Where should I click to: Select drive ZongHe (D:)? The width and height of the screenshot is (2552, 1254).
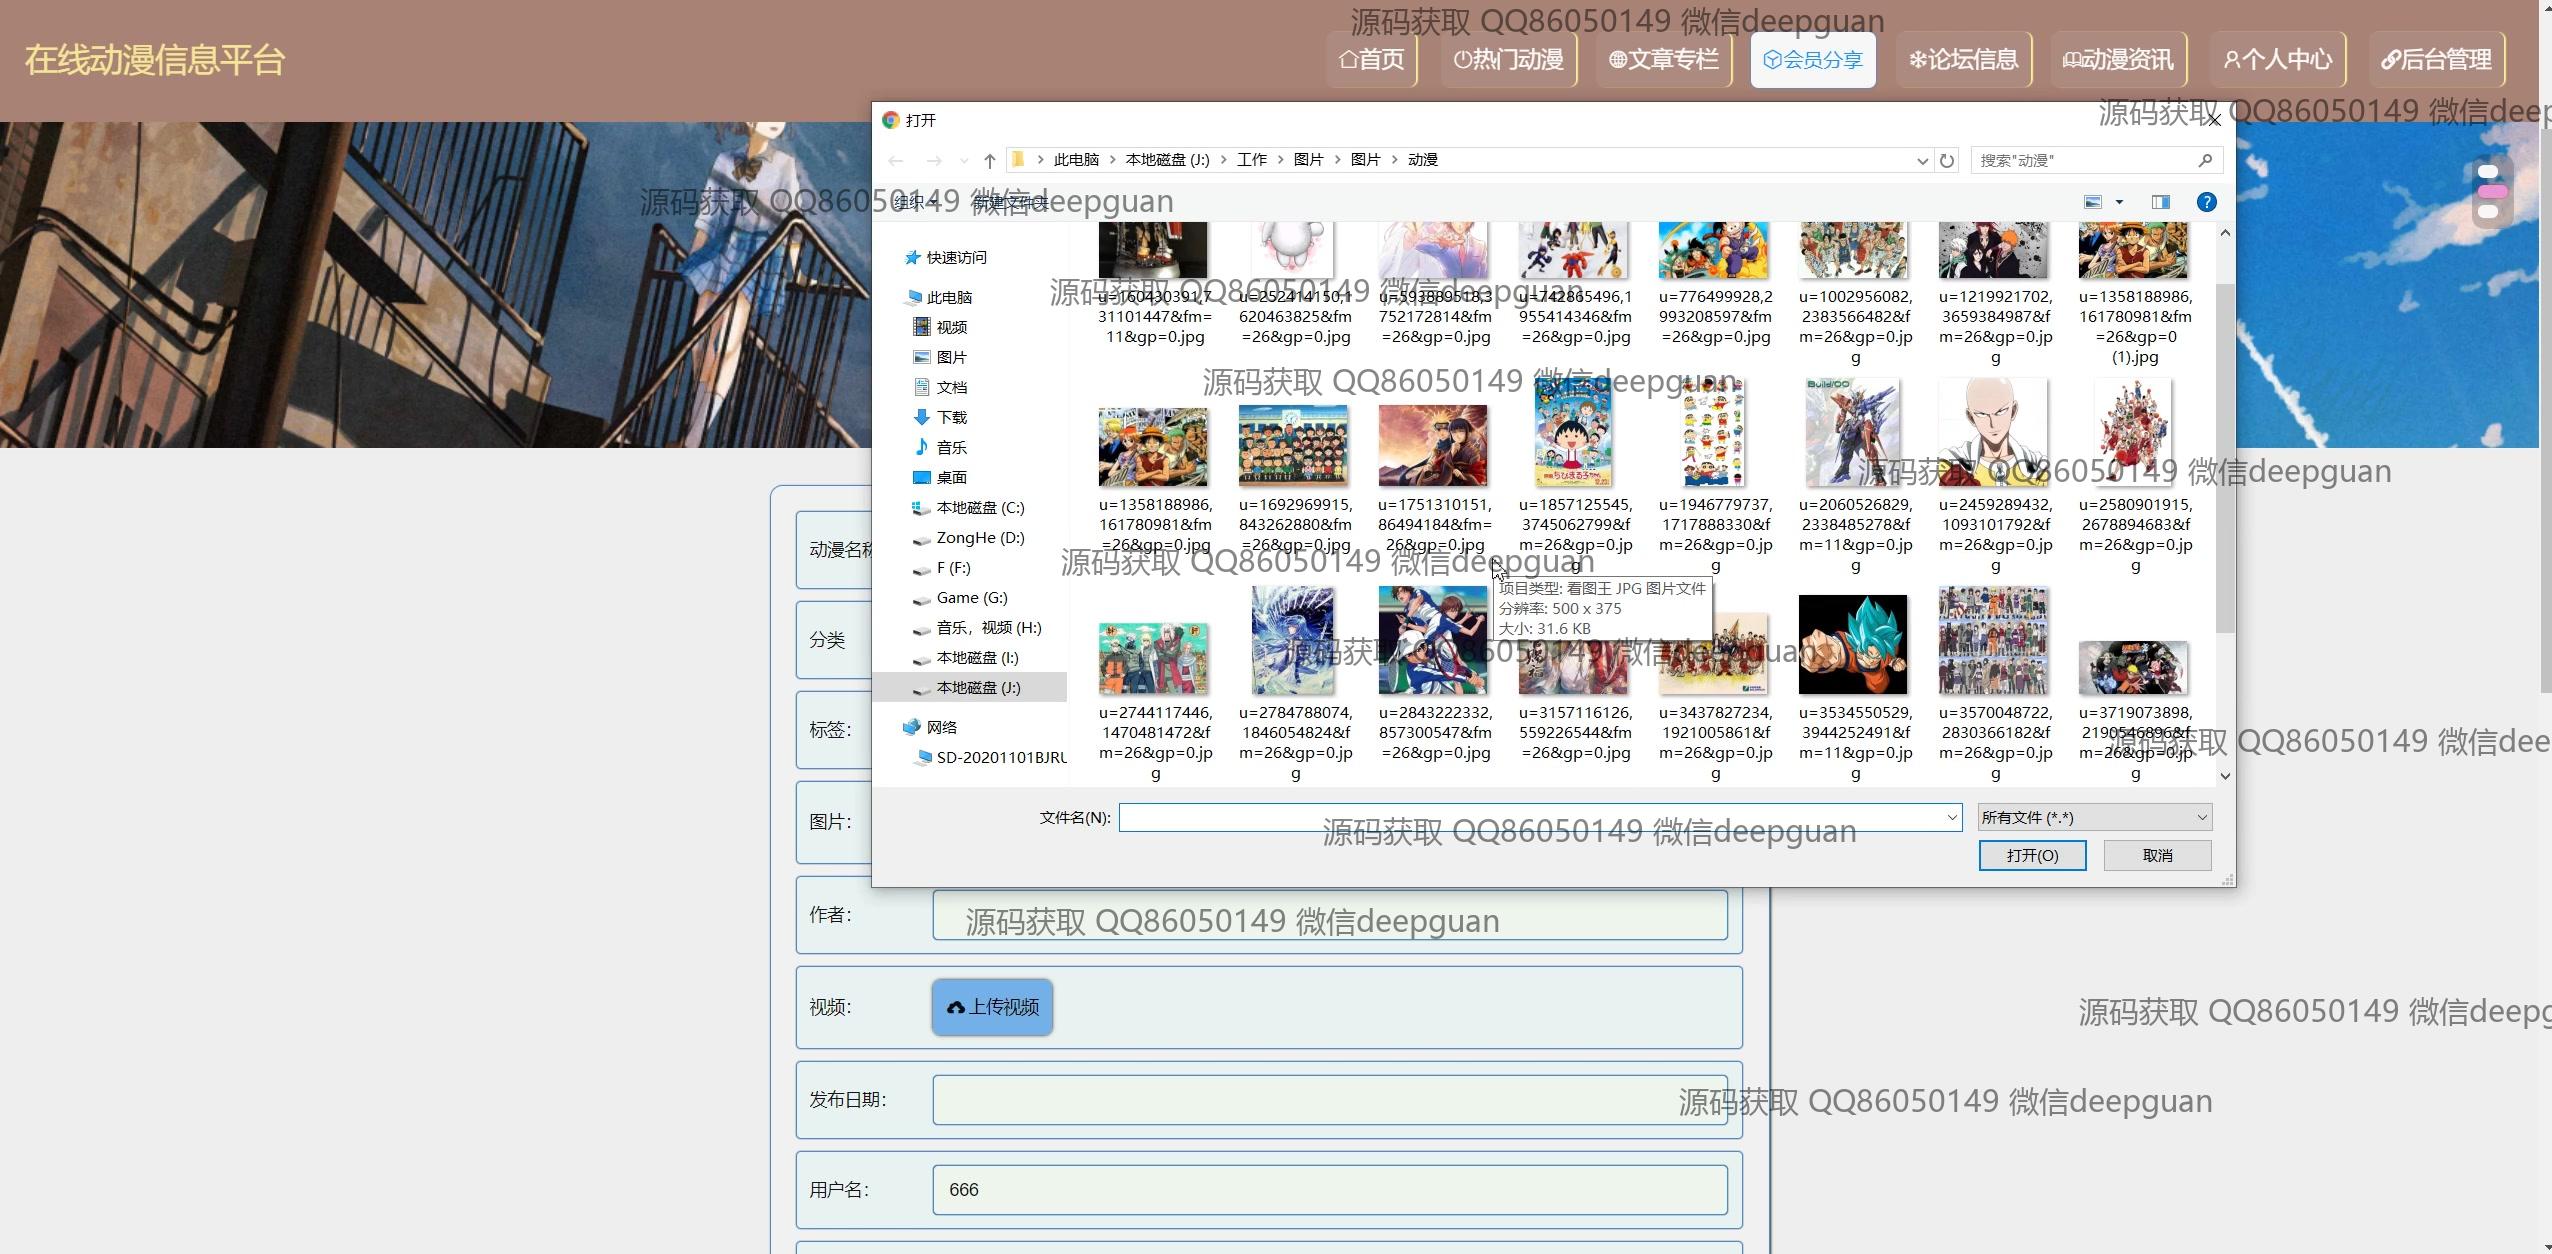pyautogui.click(x=980, y=537)
